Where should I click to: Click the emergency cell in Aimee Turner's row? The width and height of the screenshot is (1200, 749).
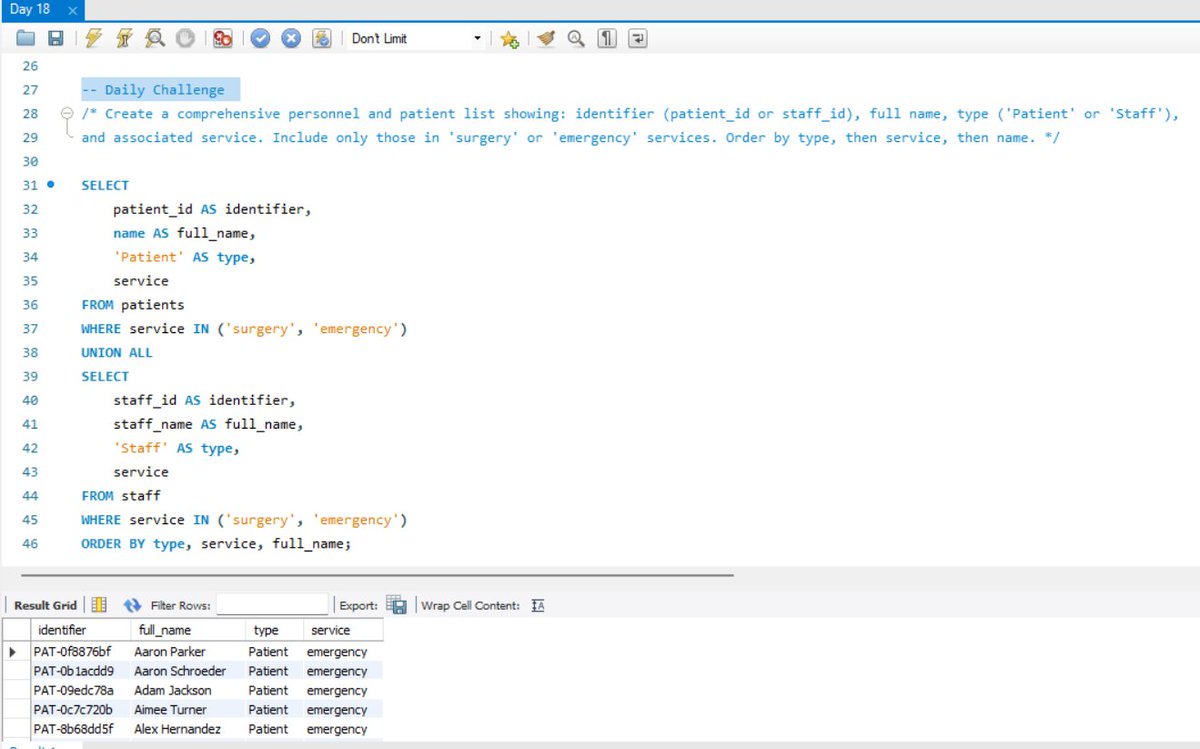coord(343,710)
